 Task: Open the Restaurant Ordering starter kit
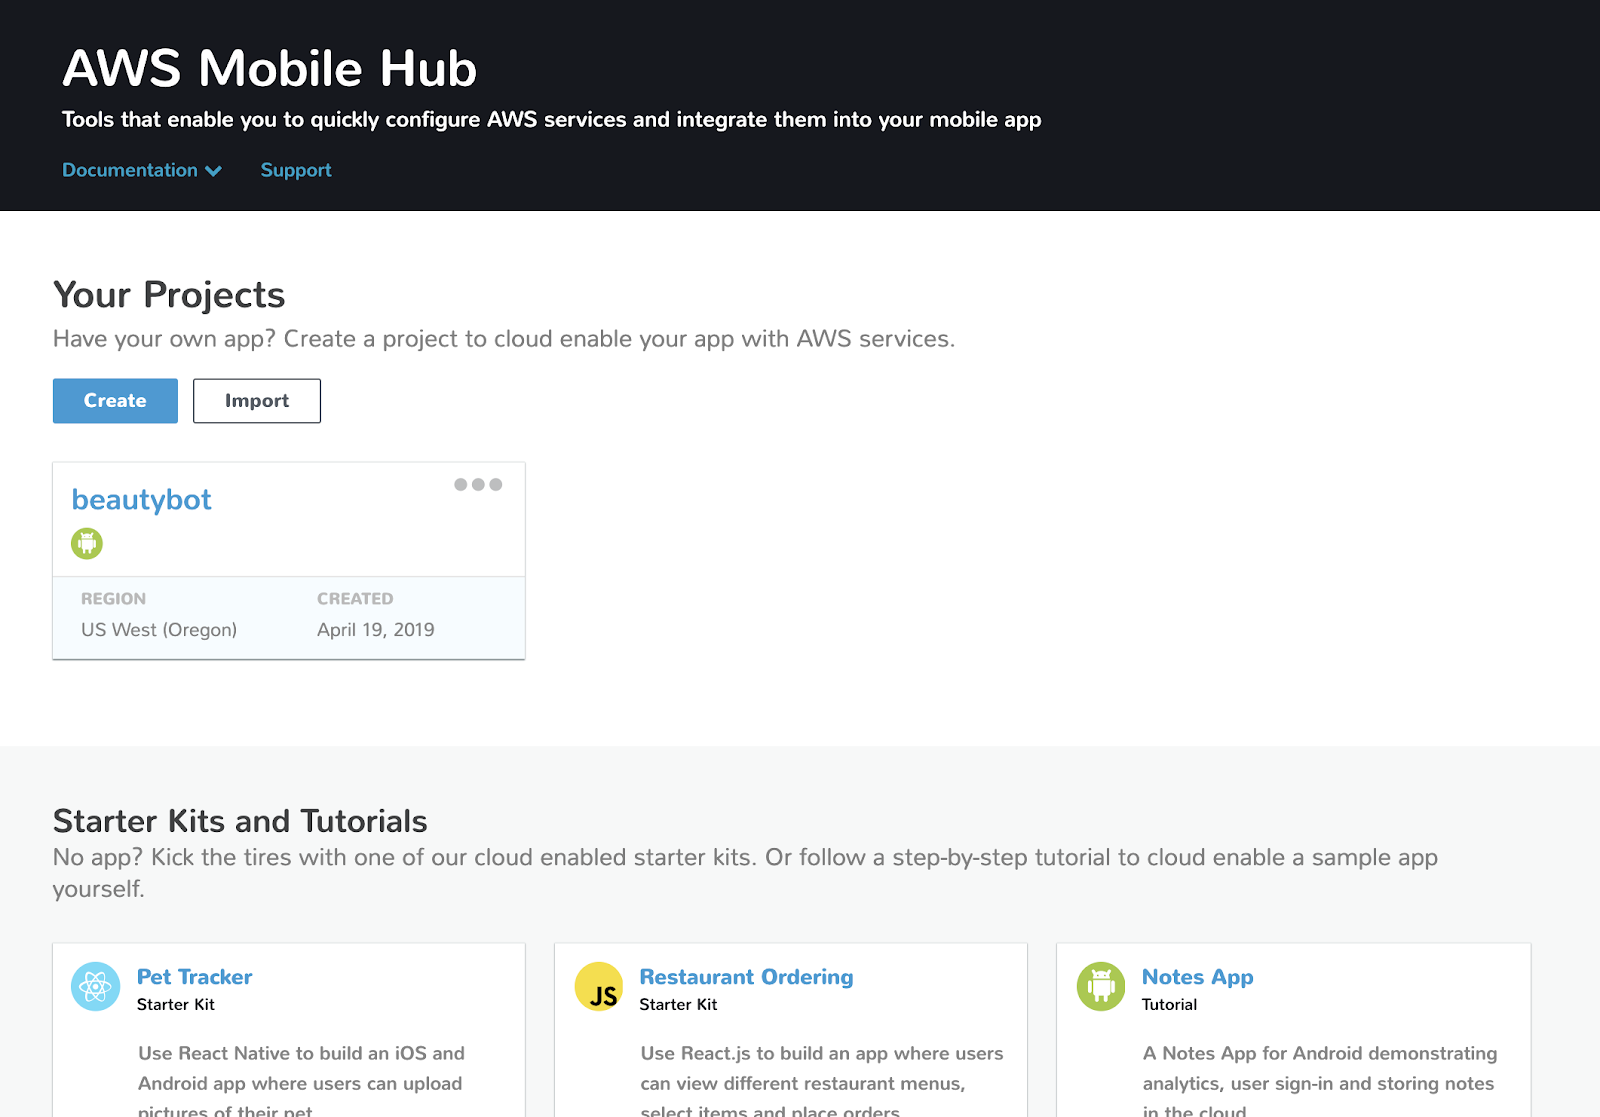pos(746,976)
